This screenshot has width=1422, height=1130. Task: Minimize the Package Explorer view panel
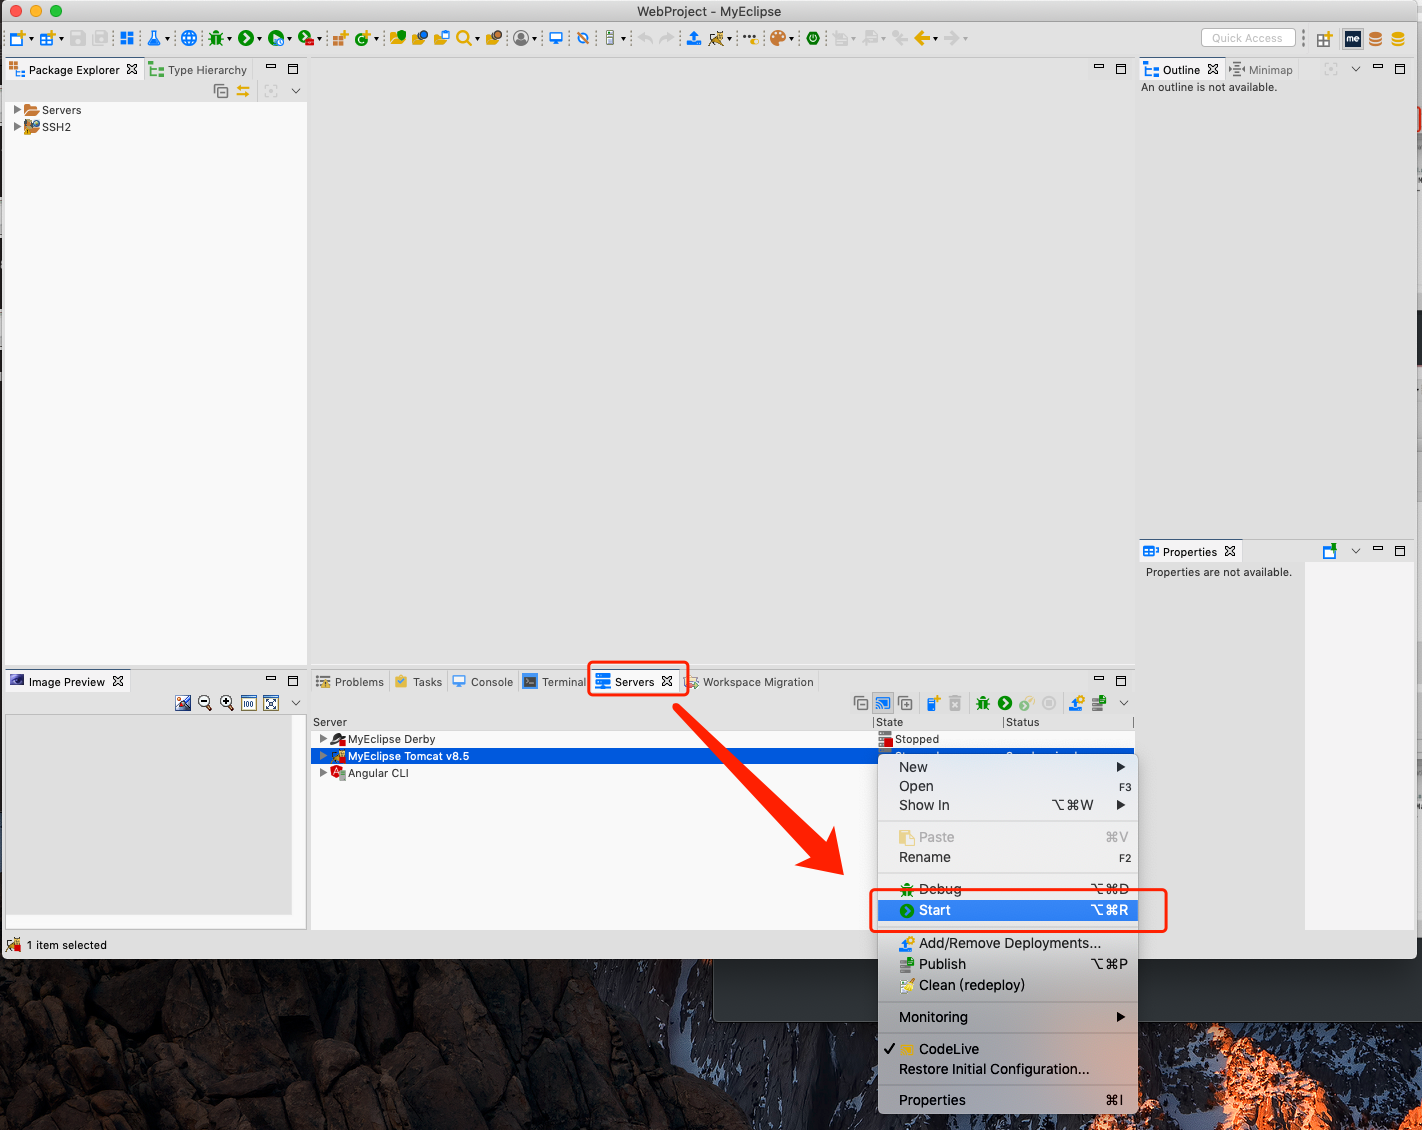click(271, 68)
